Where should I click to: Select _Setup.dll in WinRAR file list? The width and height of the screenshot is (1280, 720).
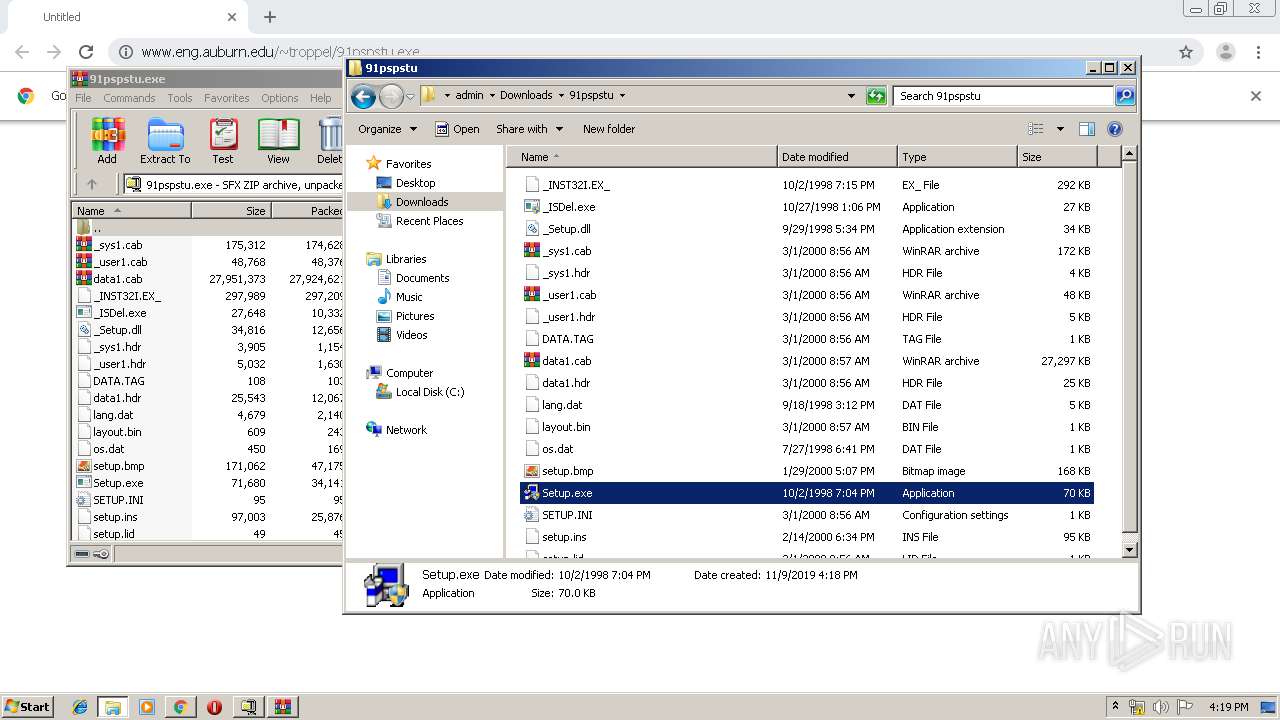(x=117, y=330)
